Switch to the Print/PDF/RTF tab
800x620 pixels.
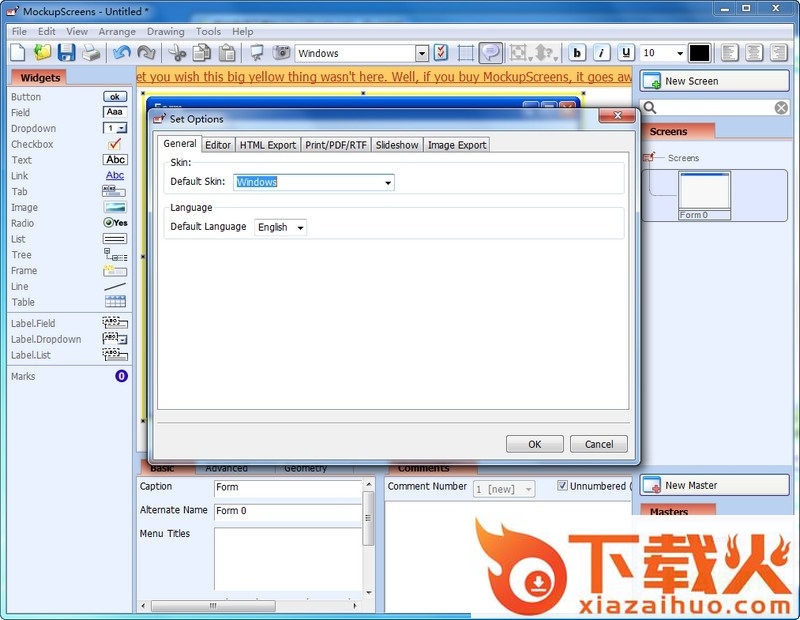point(336,145)
